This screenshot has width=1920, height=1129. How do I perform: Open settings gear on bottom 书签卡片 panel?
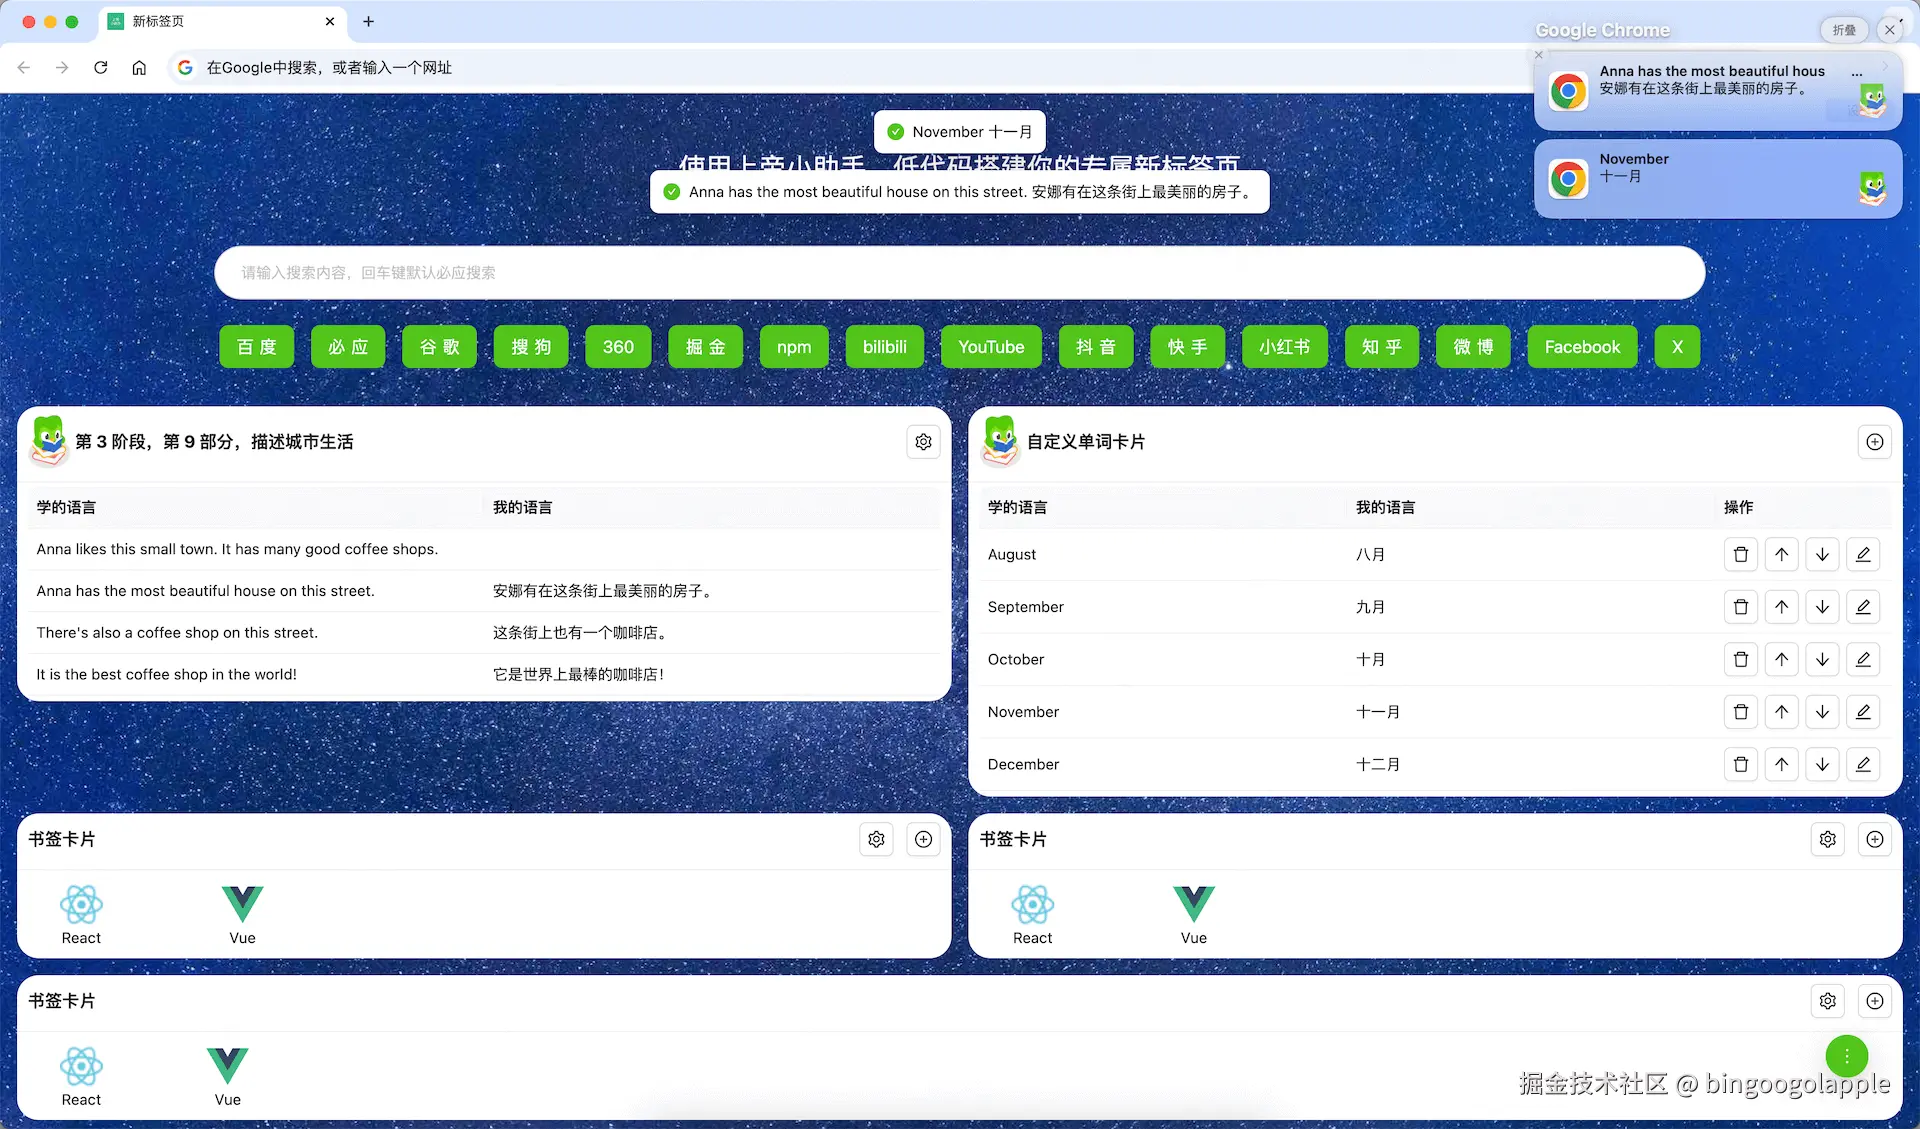(1828, 1000)
